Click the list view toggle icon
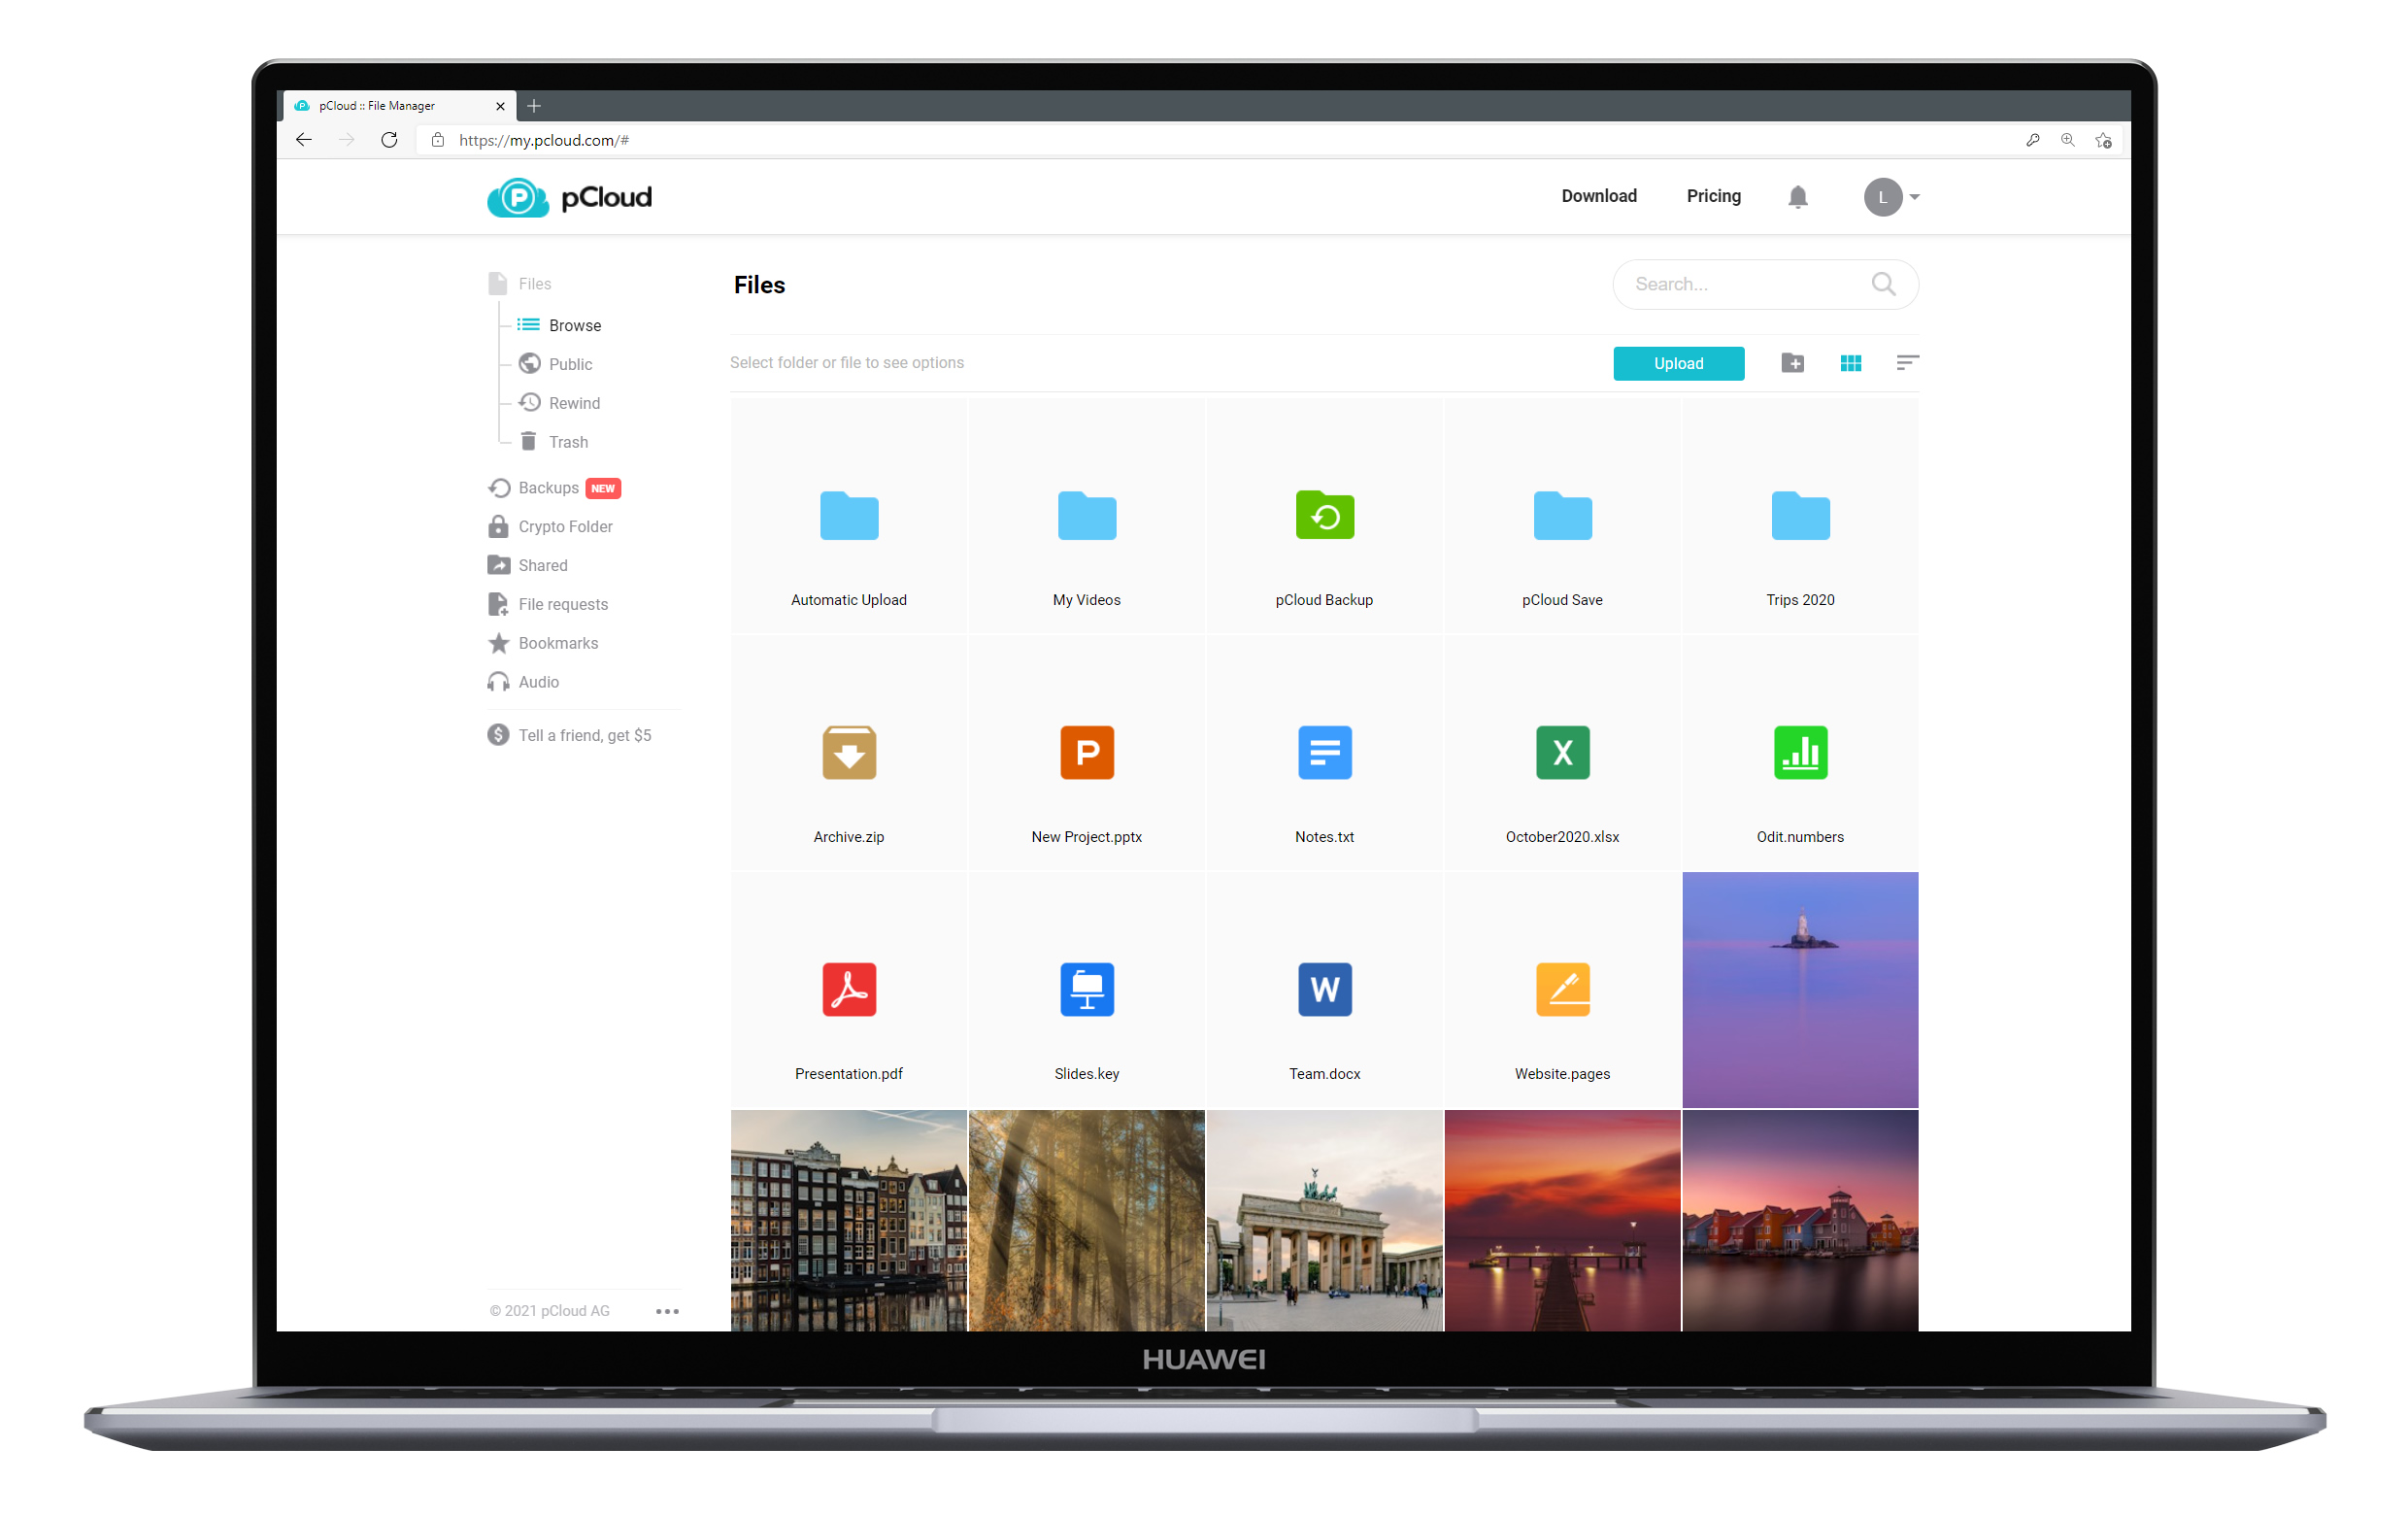Viewport: 2408px width, 1515px height. click(1907, 361)
